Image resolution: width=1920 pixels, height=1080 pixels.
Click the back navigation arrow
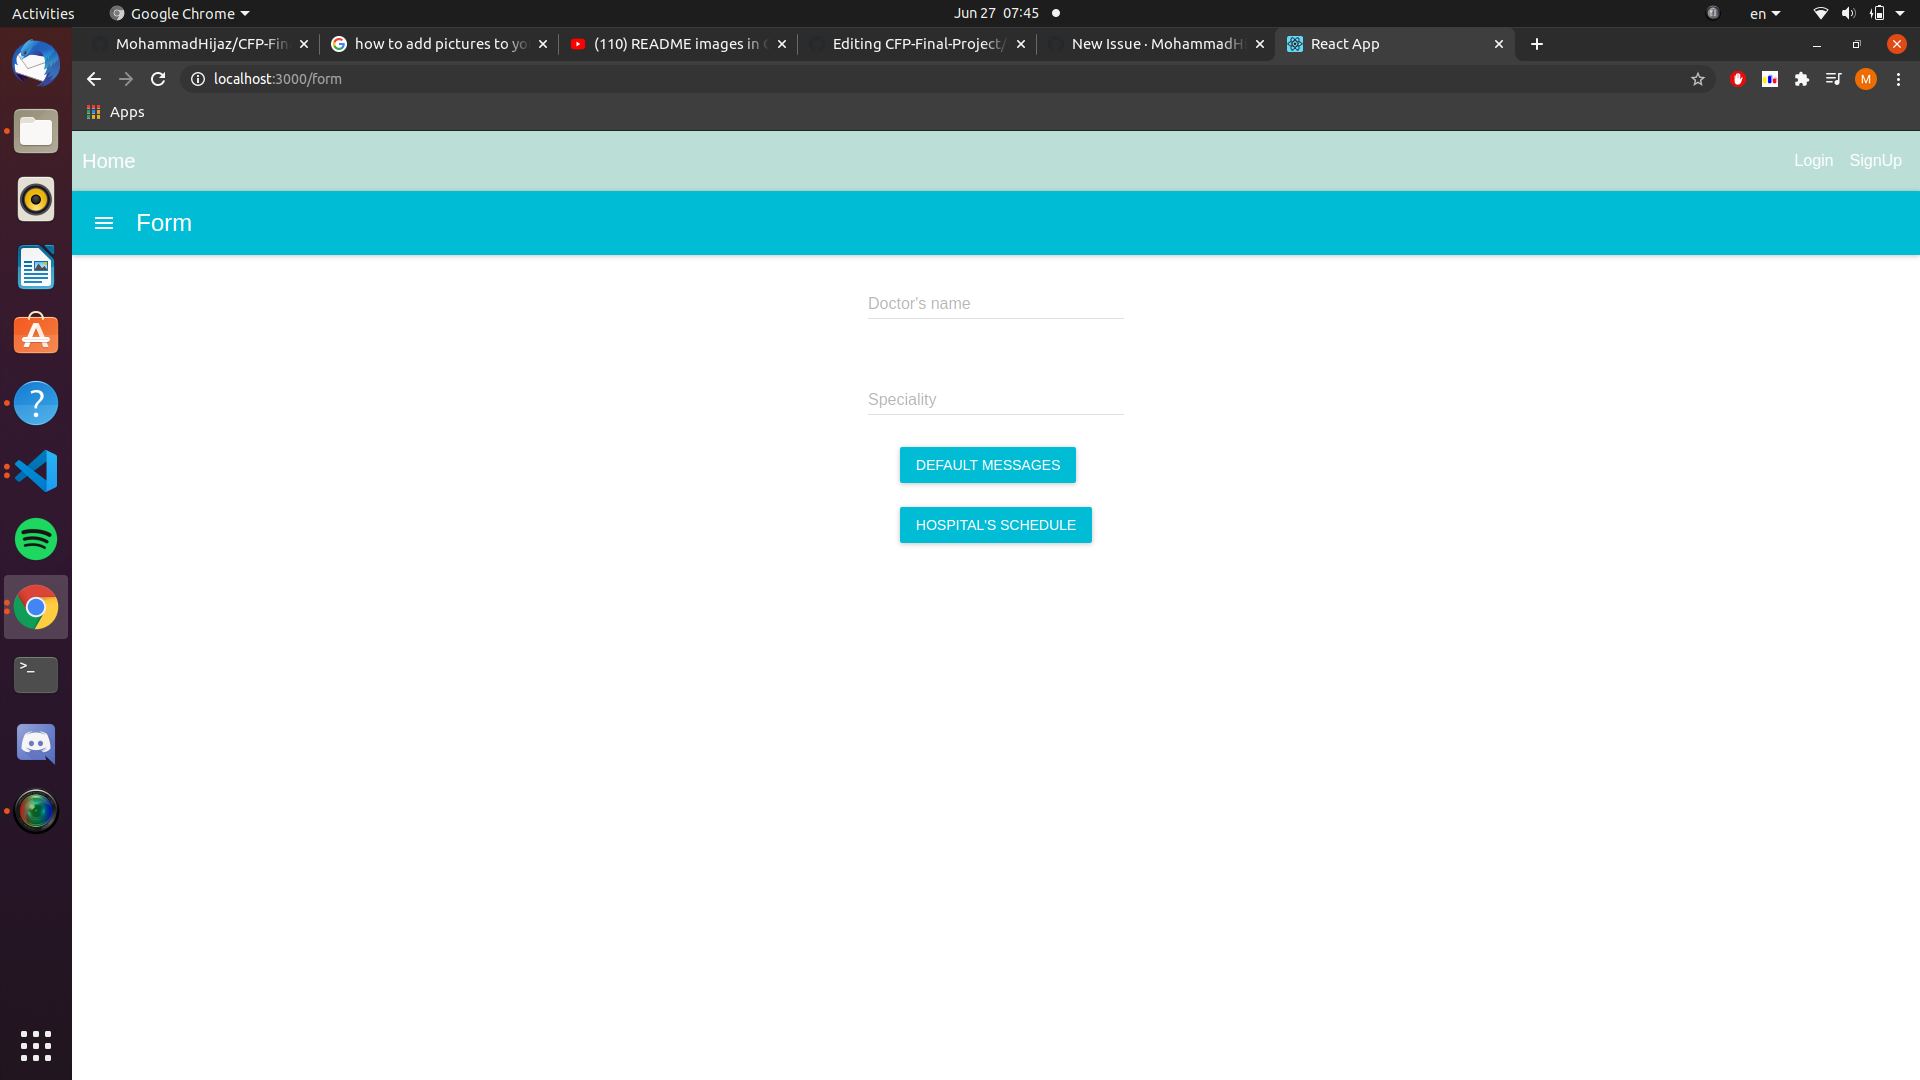coord(92,79)
